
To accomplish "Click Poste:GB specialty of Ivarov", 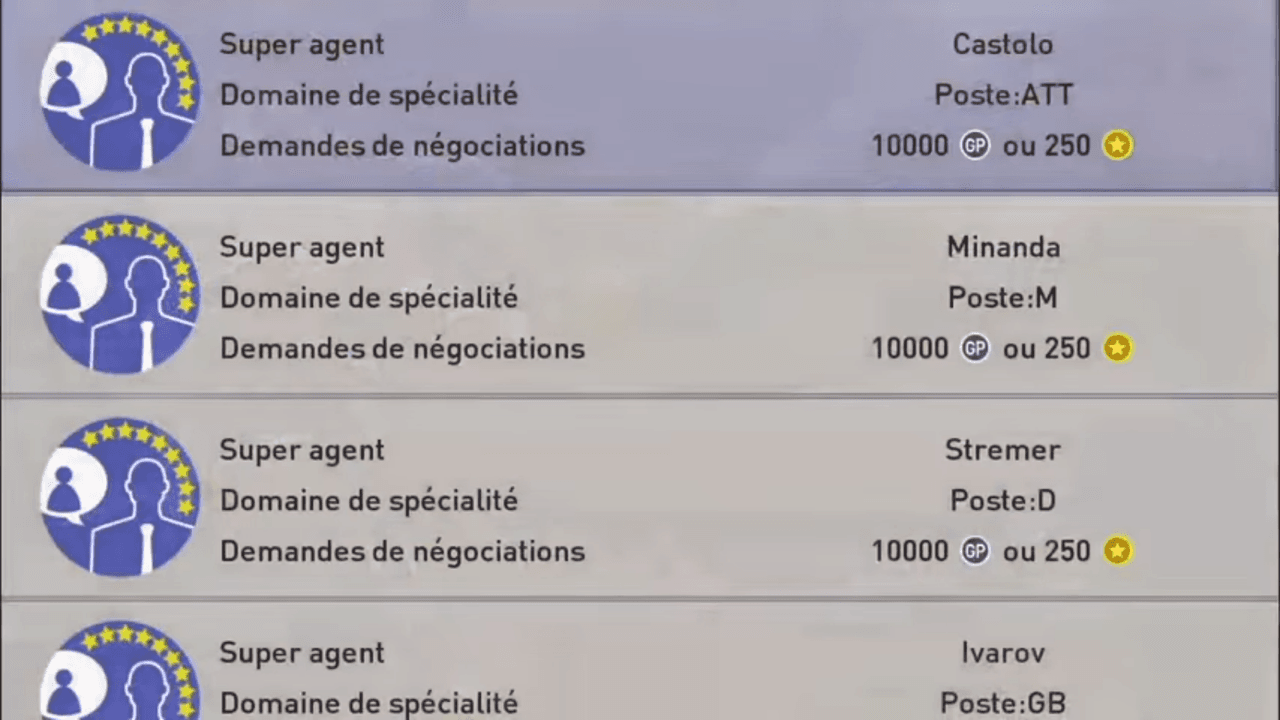I will (x=1002, y=703).
